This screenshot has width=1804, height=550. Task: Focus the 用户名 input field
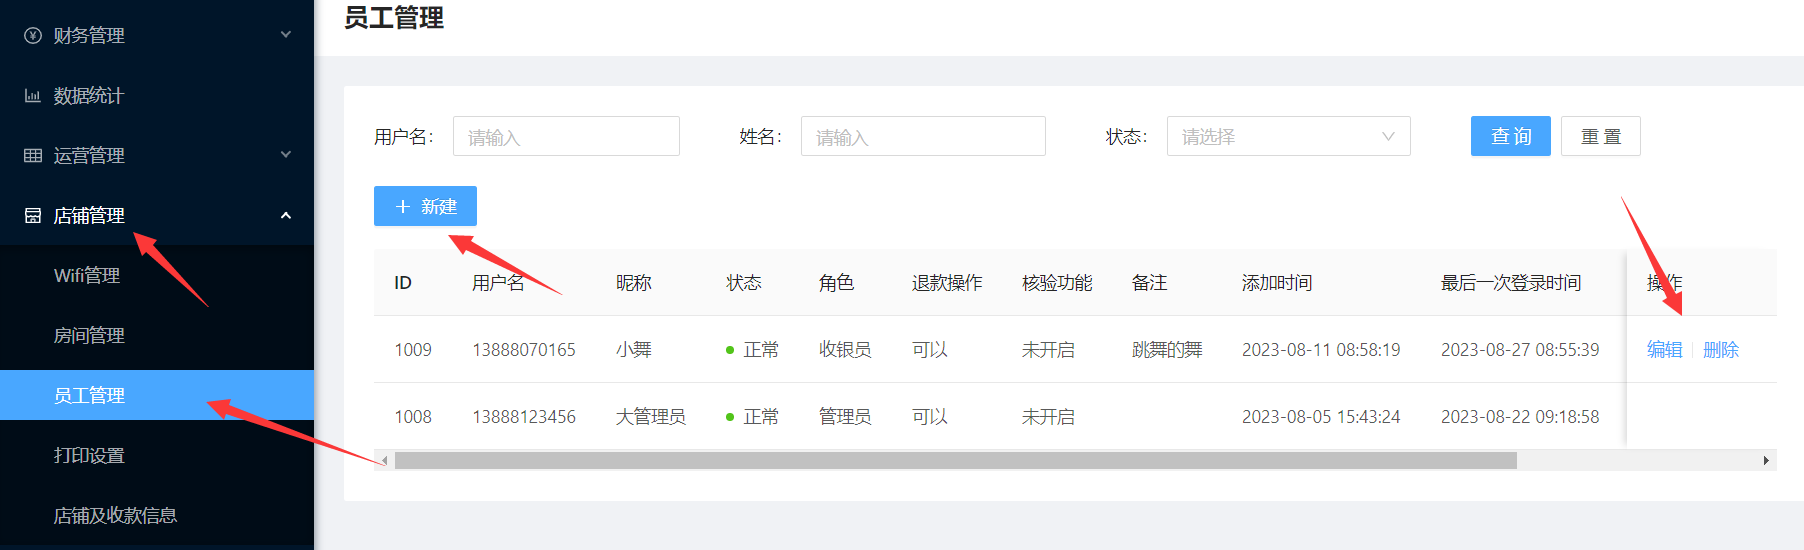pyautogui.click(x=566, y=137)
